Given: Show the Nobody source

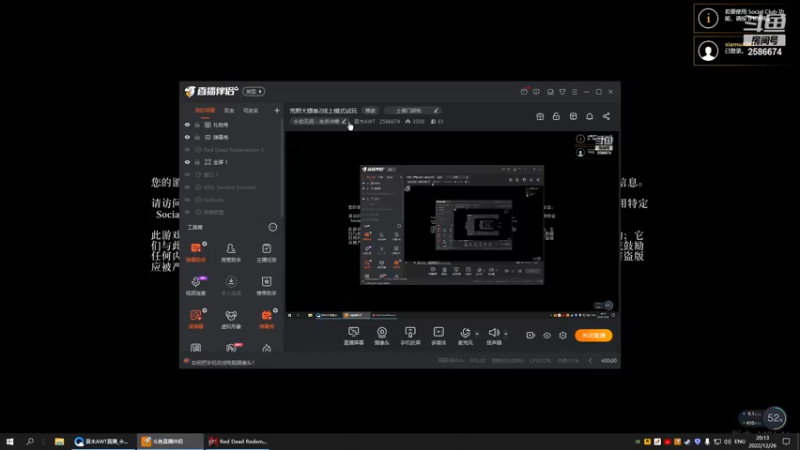Looking at the screenshot, I should pyautogui.click(x=187, y=200).
